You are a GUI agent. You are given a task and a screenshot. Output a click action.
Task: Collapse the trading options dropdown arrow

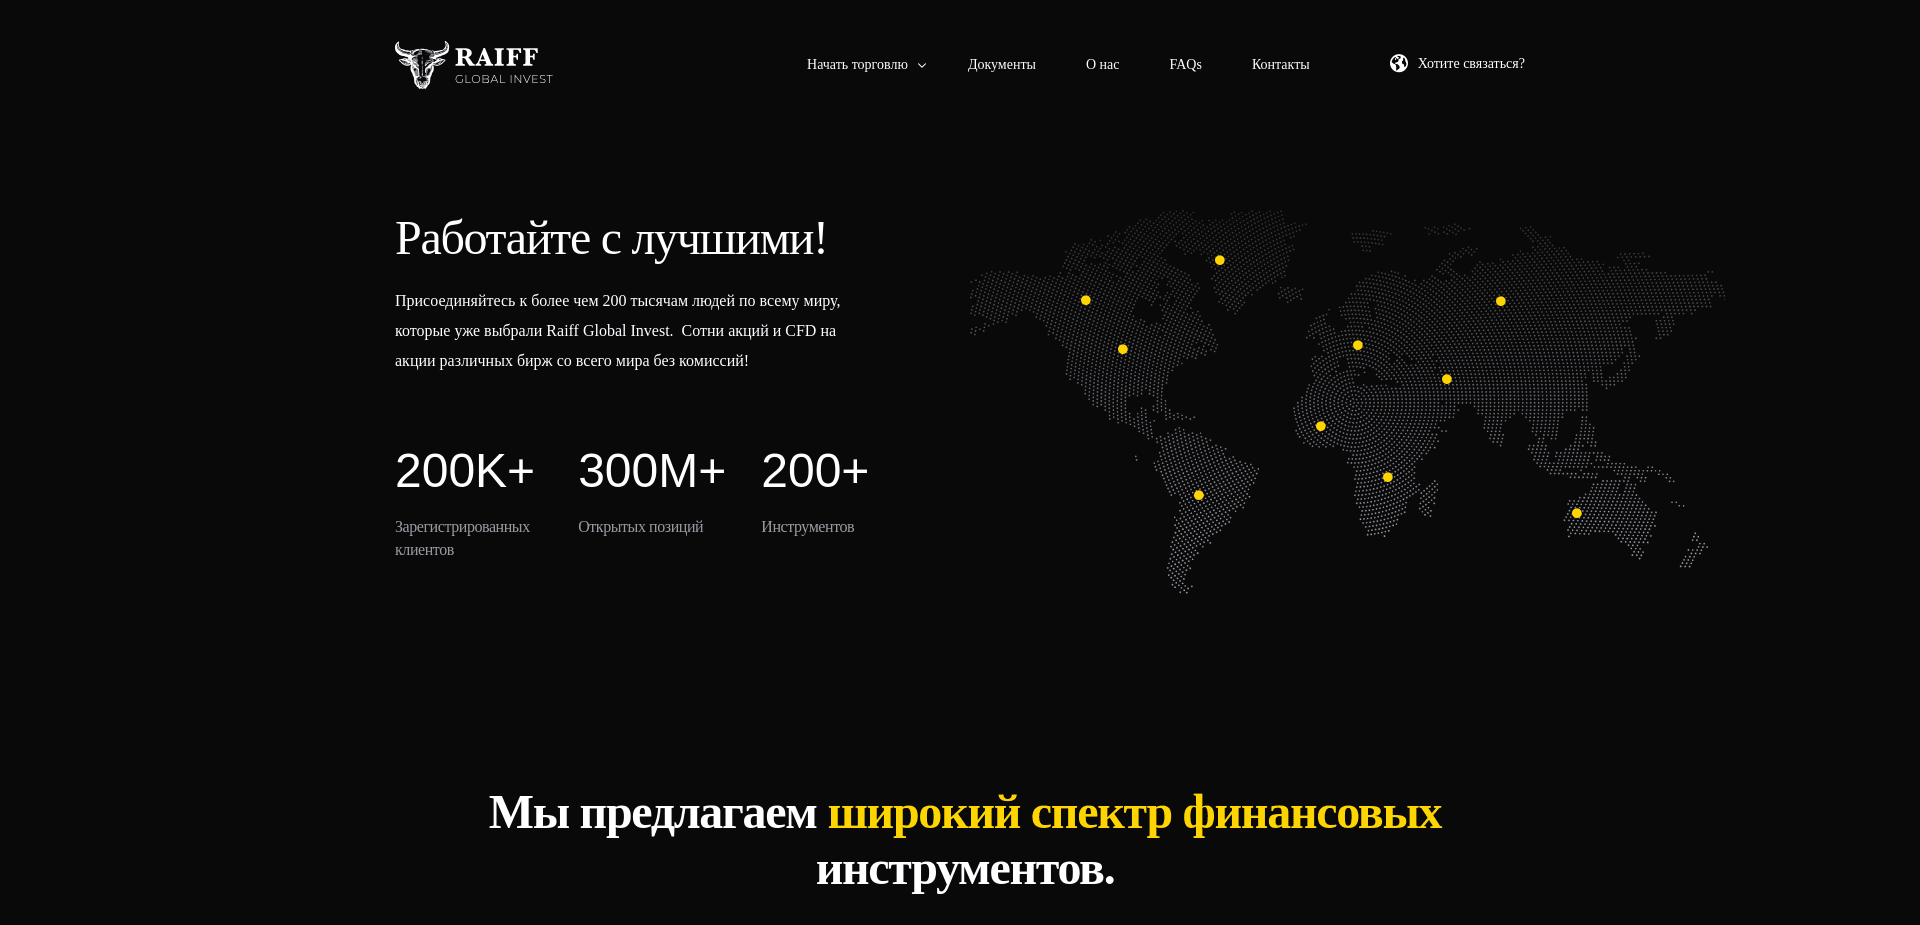pos(921,65)
